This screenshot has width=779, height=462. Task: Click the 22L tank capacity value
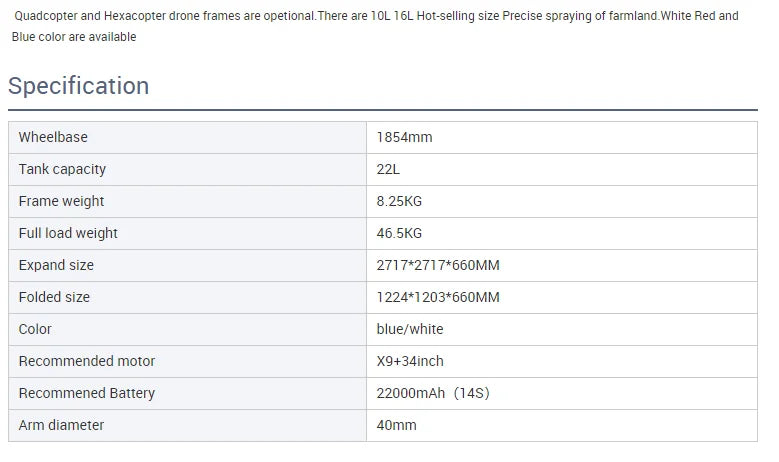[x=388, y=169]
